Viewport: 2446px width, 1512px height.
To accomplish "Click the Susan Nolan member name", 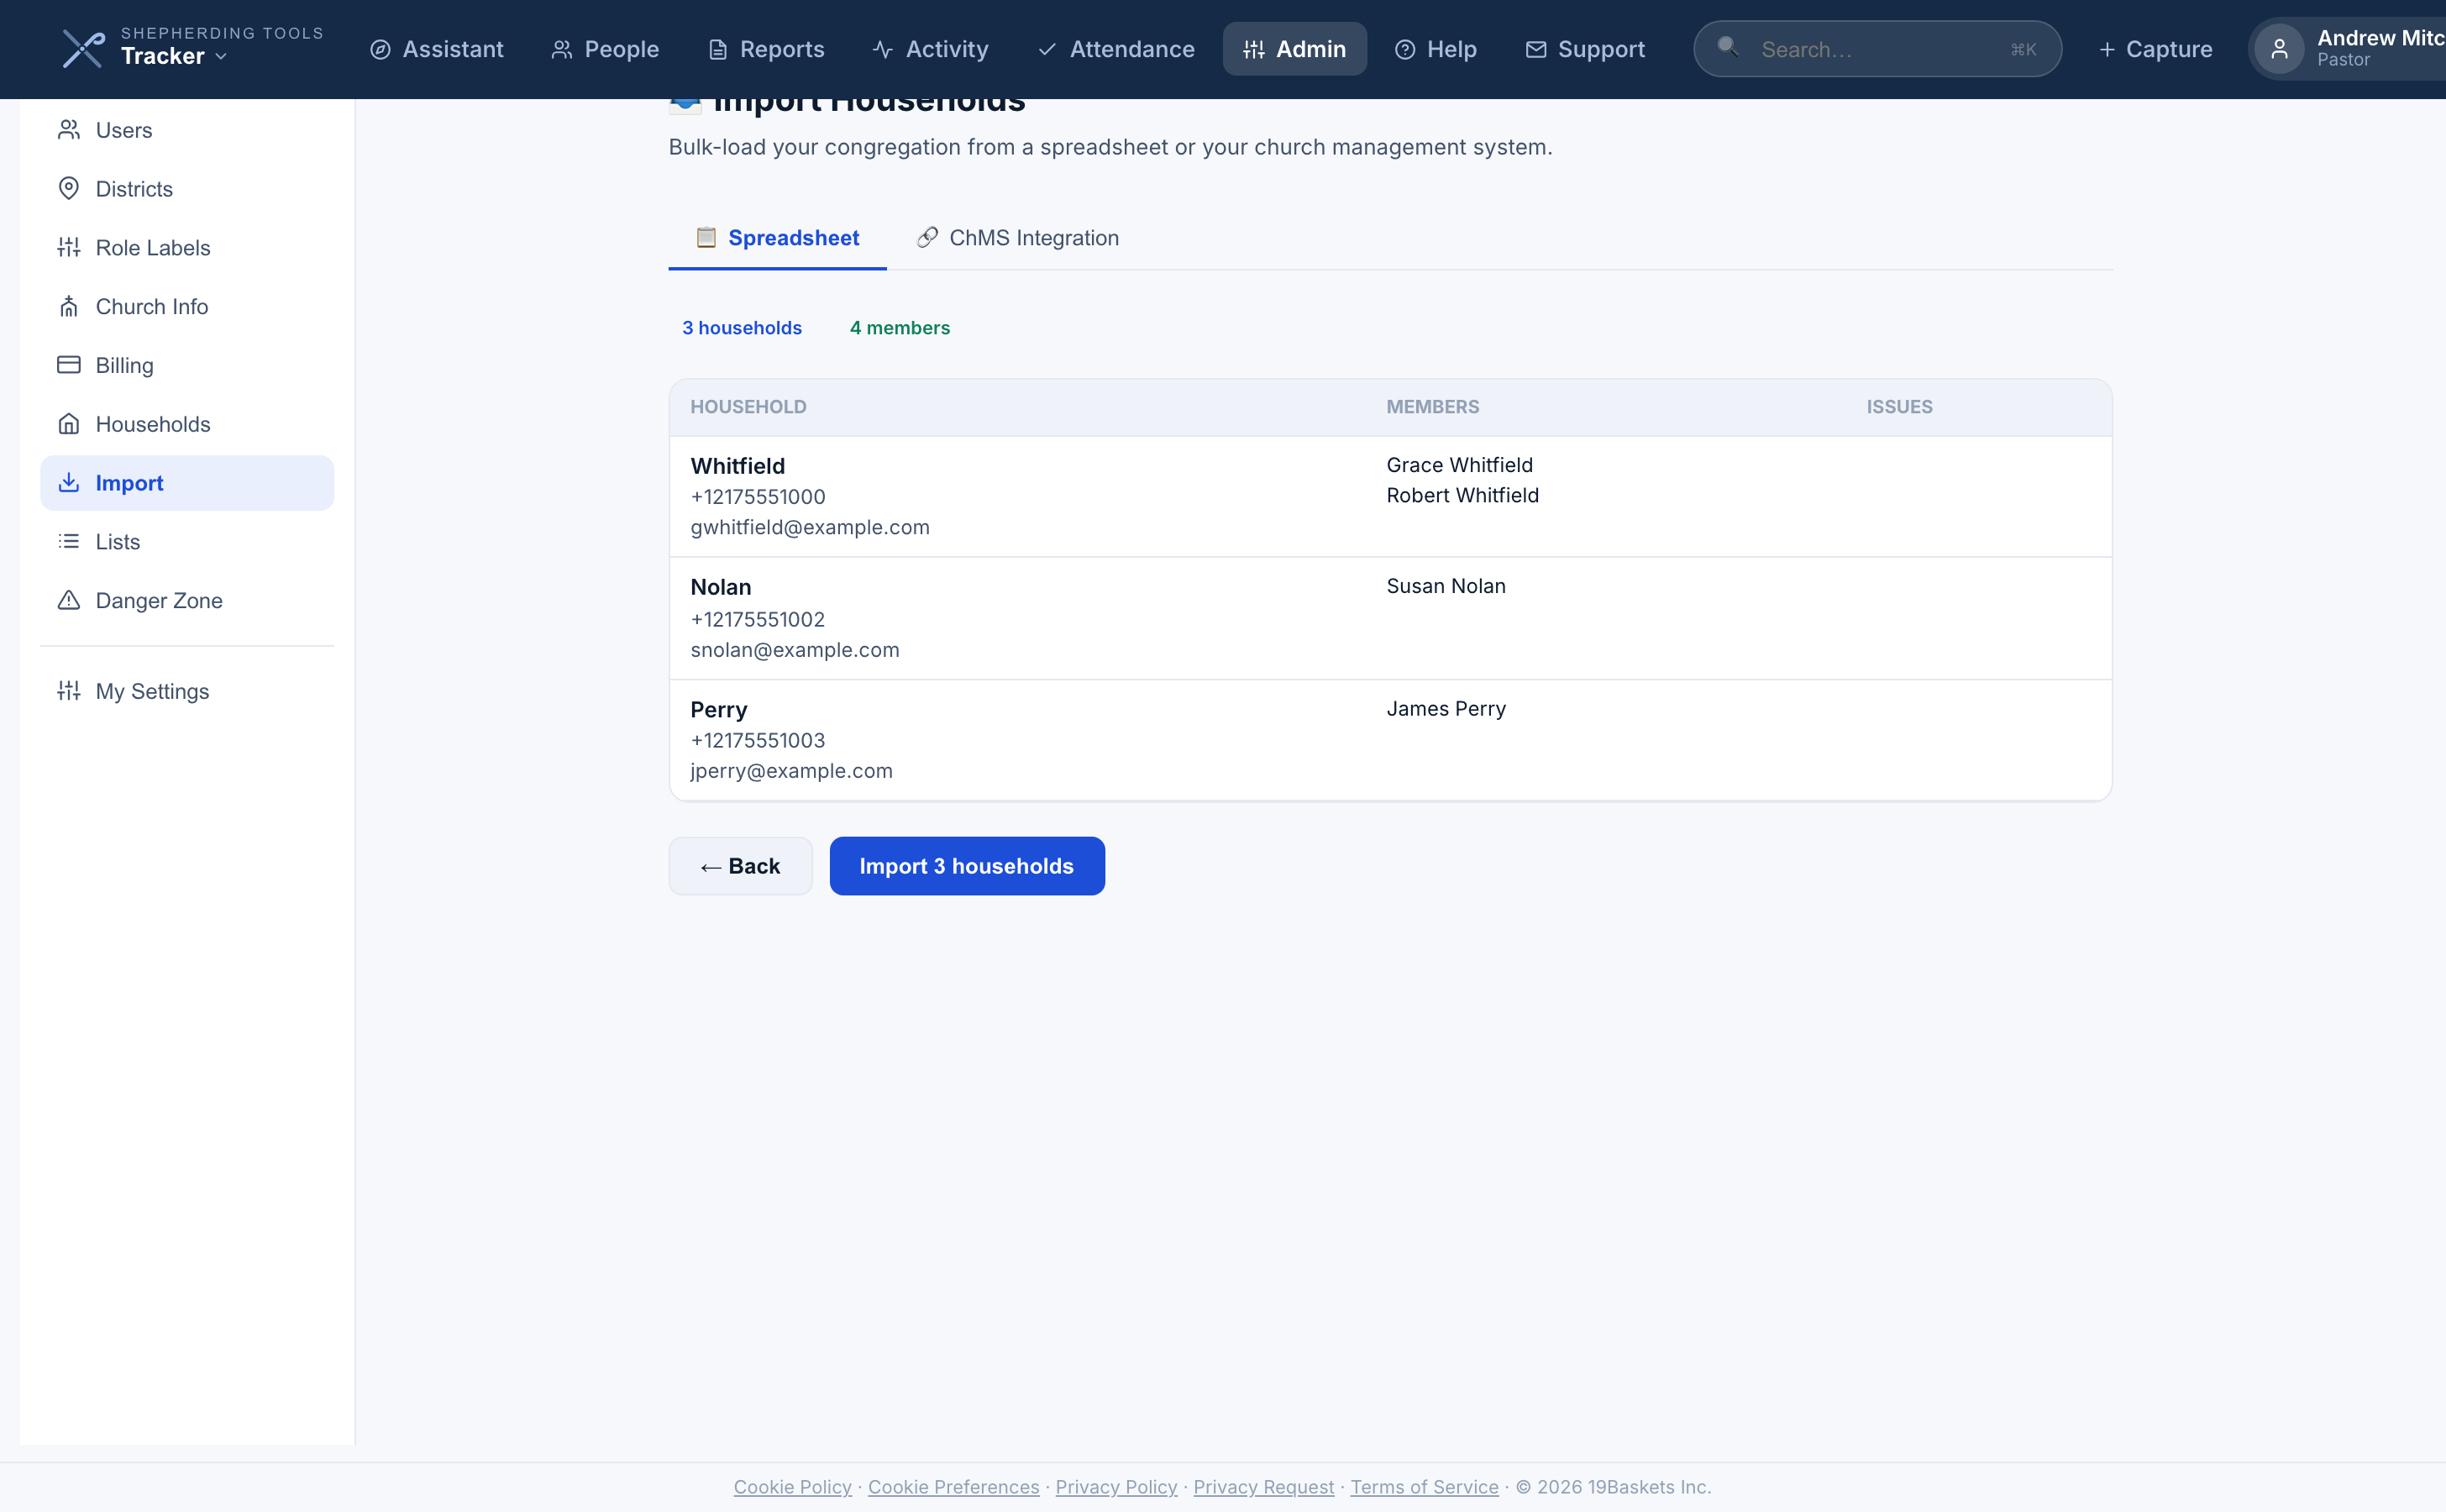I will pyautogui.click(x=1446, y=587).
